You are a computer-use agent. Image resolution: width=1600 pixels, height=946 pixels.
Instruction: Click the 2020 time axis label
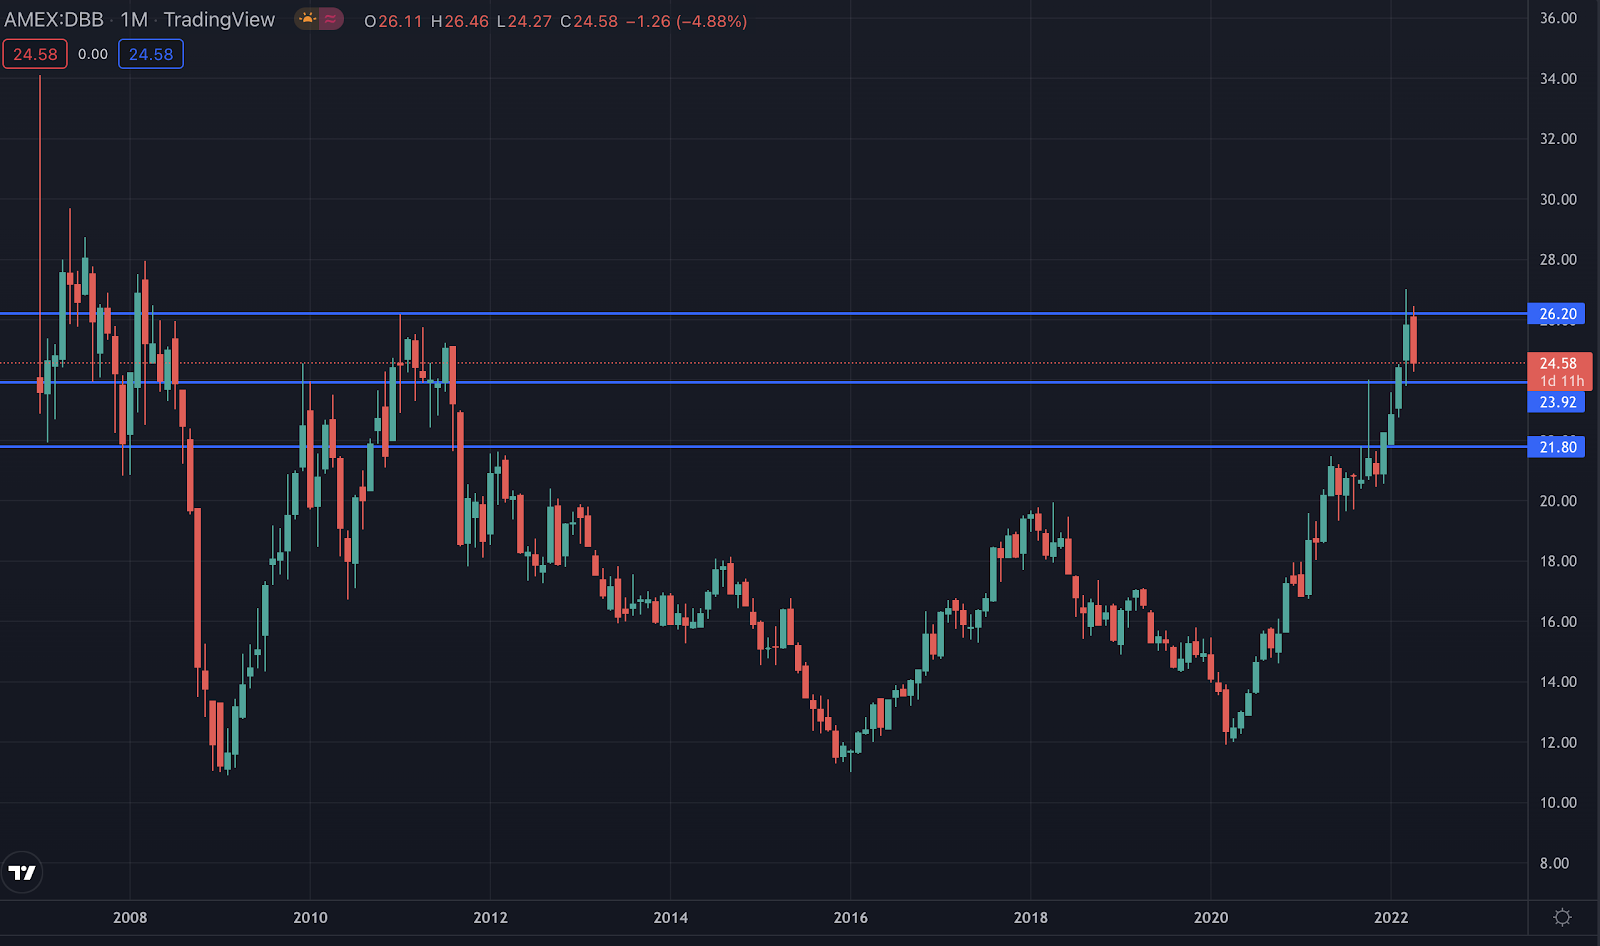(x=1211, y=917)
